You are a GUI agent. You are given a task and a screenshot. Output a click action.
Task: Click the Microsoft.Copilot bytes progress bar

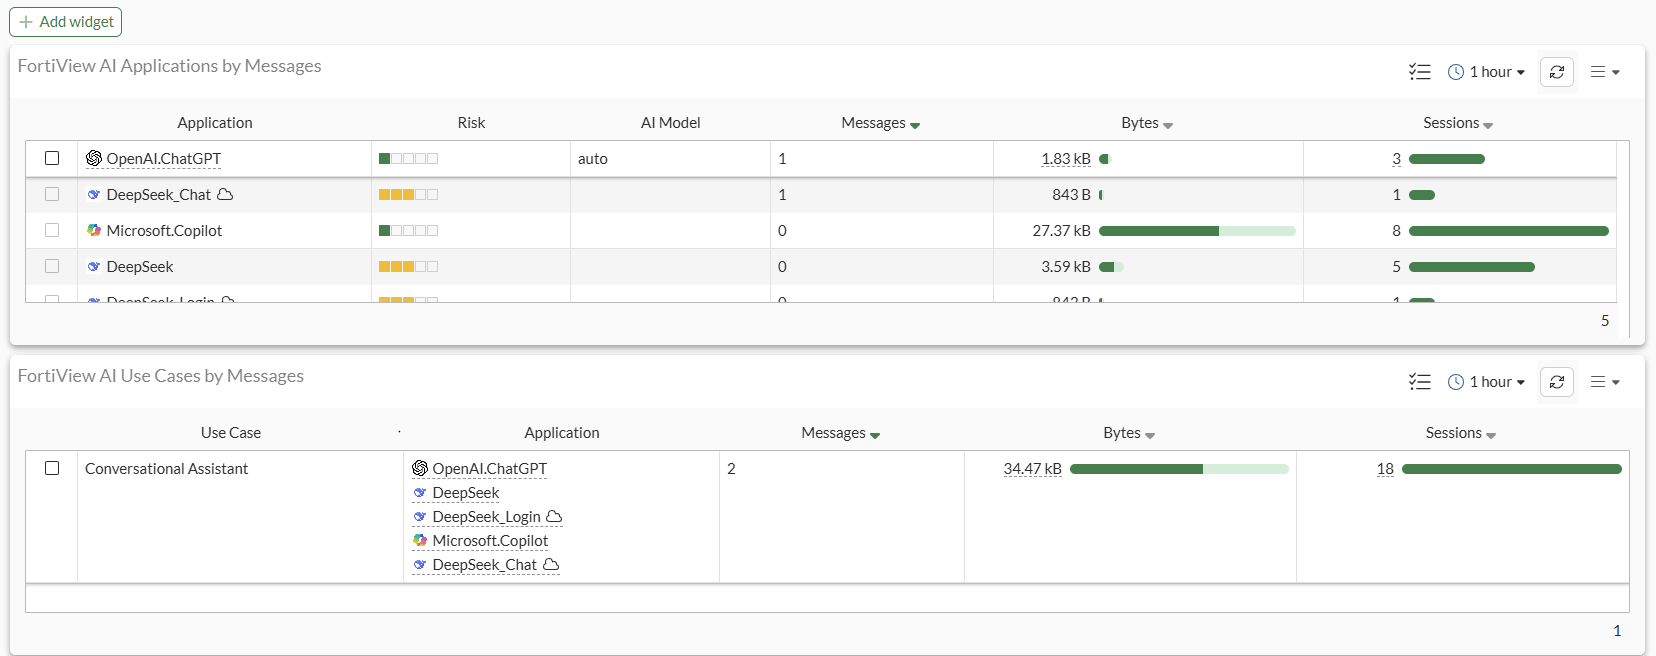1196,231
